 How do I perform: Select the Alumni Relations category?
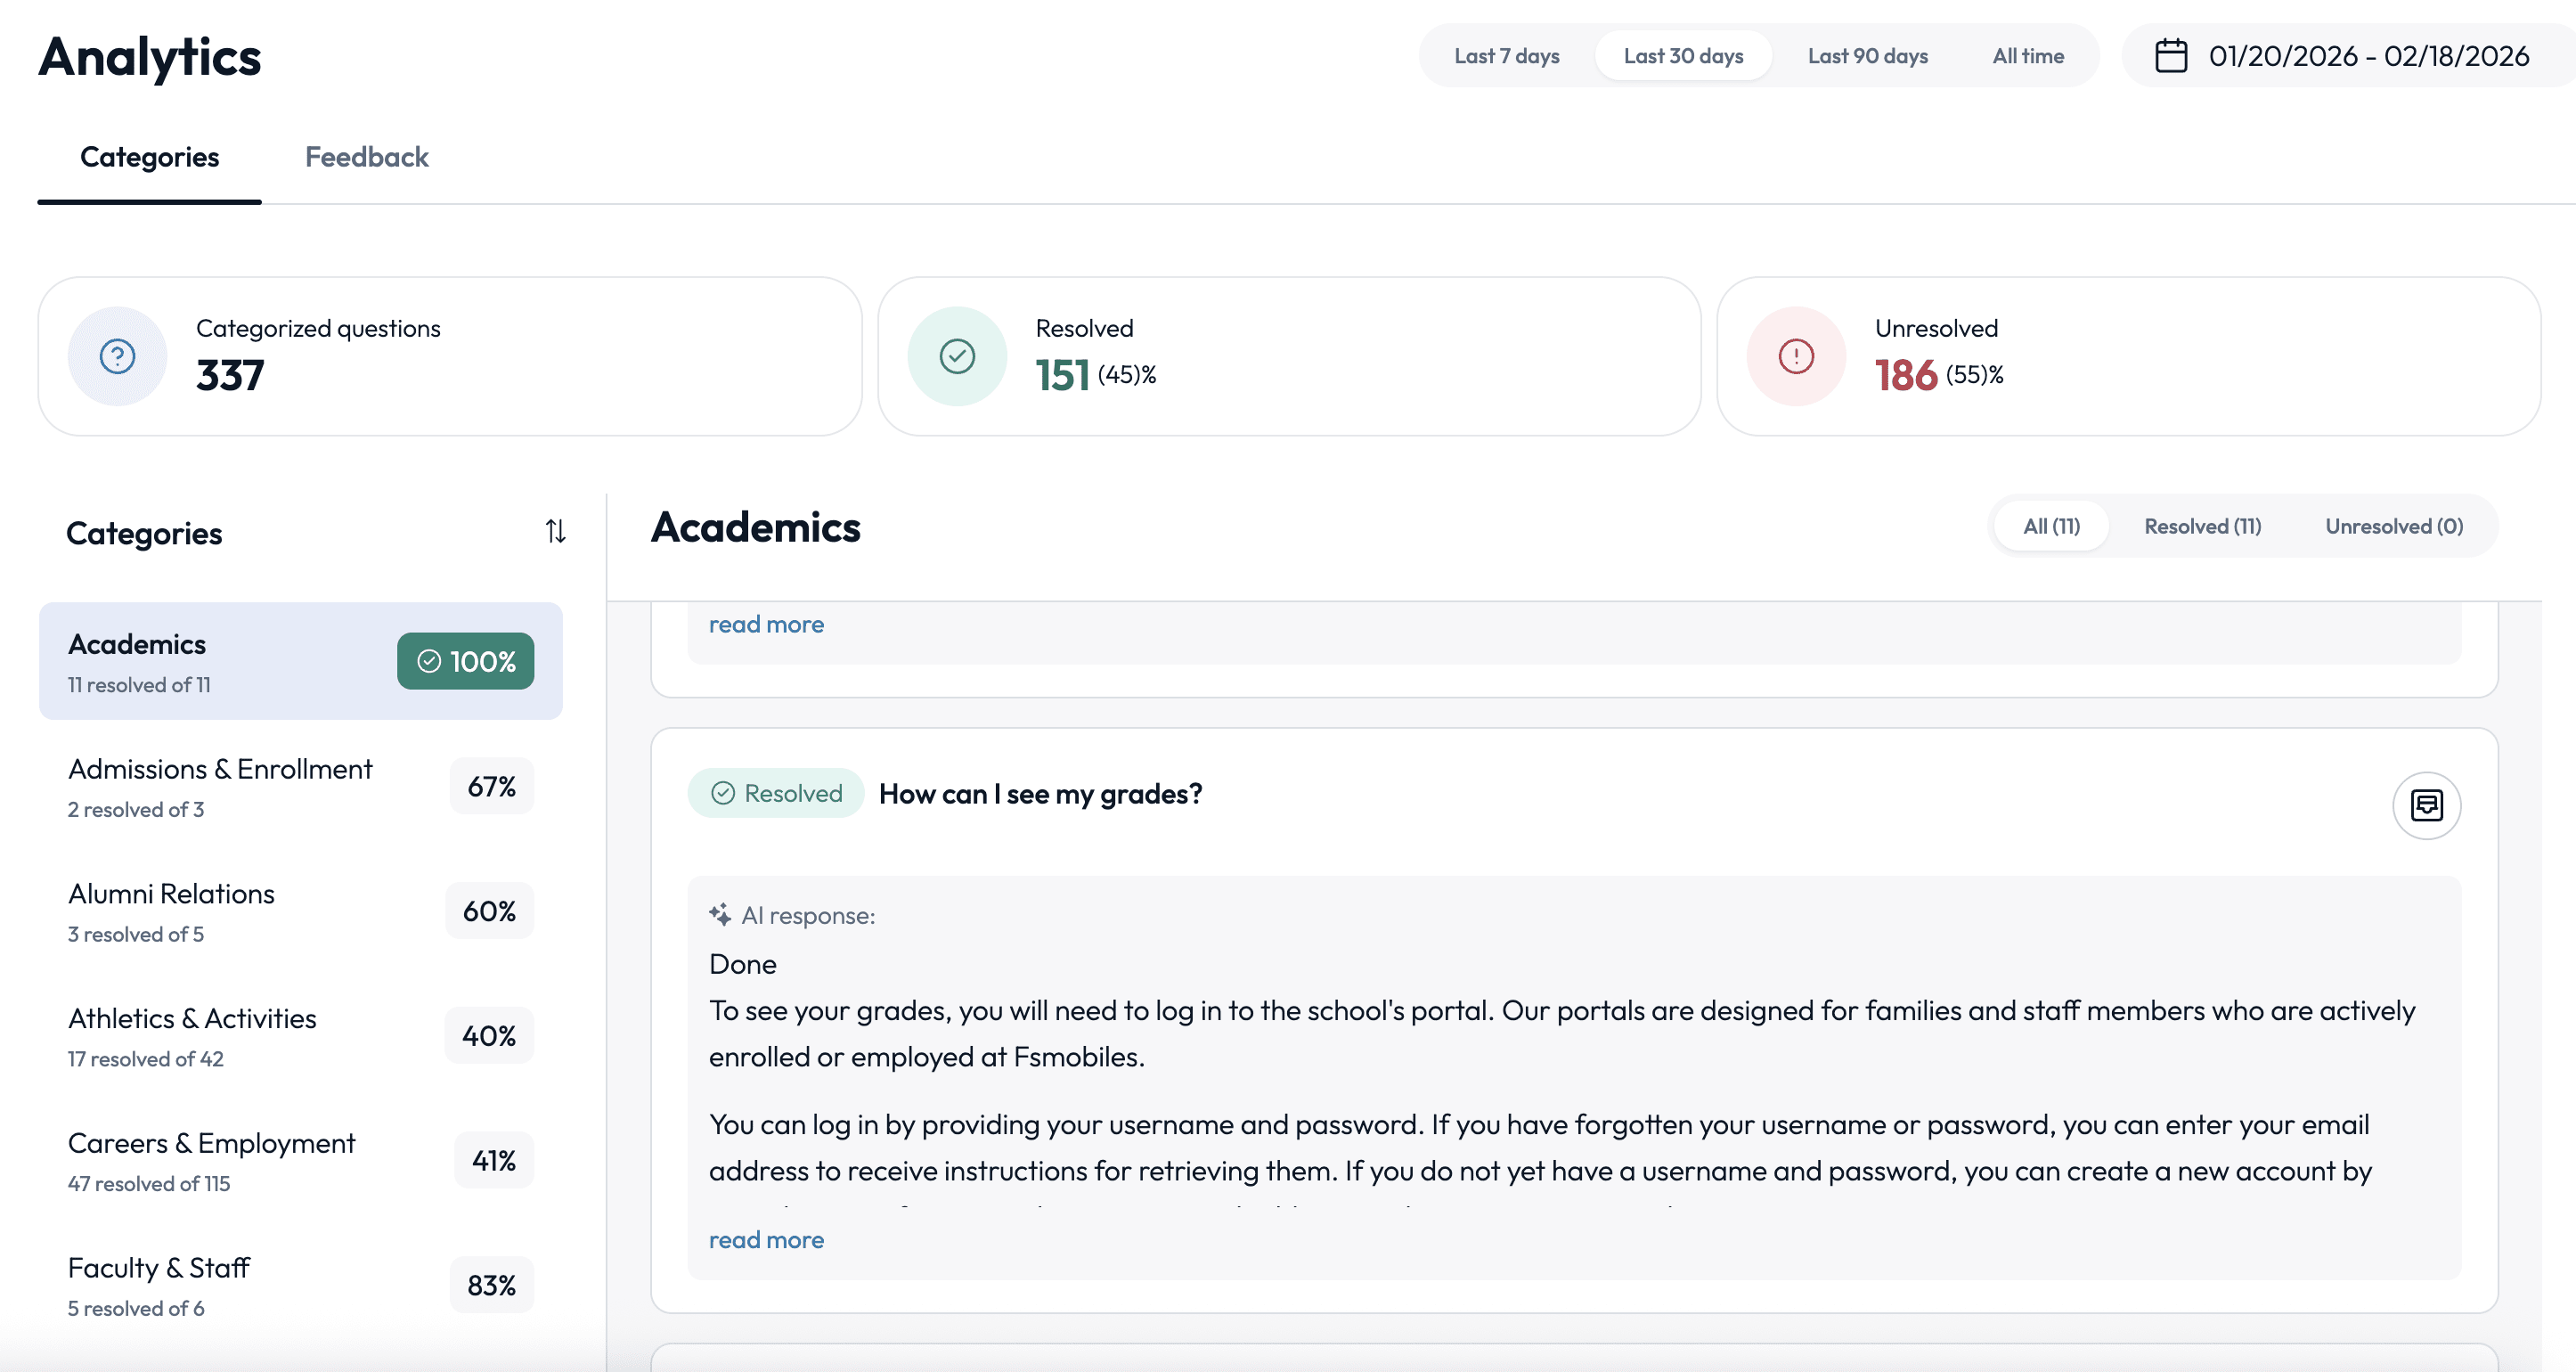[x=300, y=911]
